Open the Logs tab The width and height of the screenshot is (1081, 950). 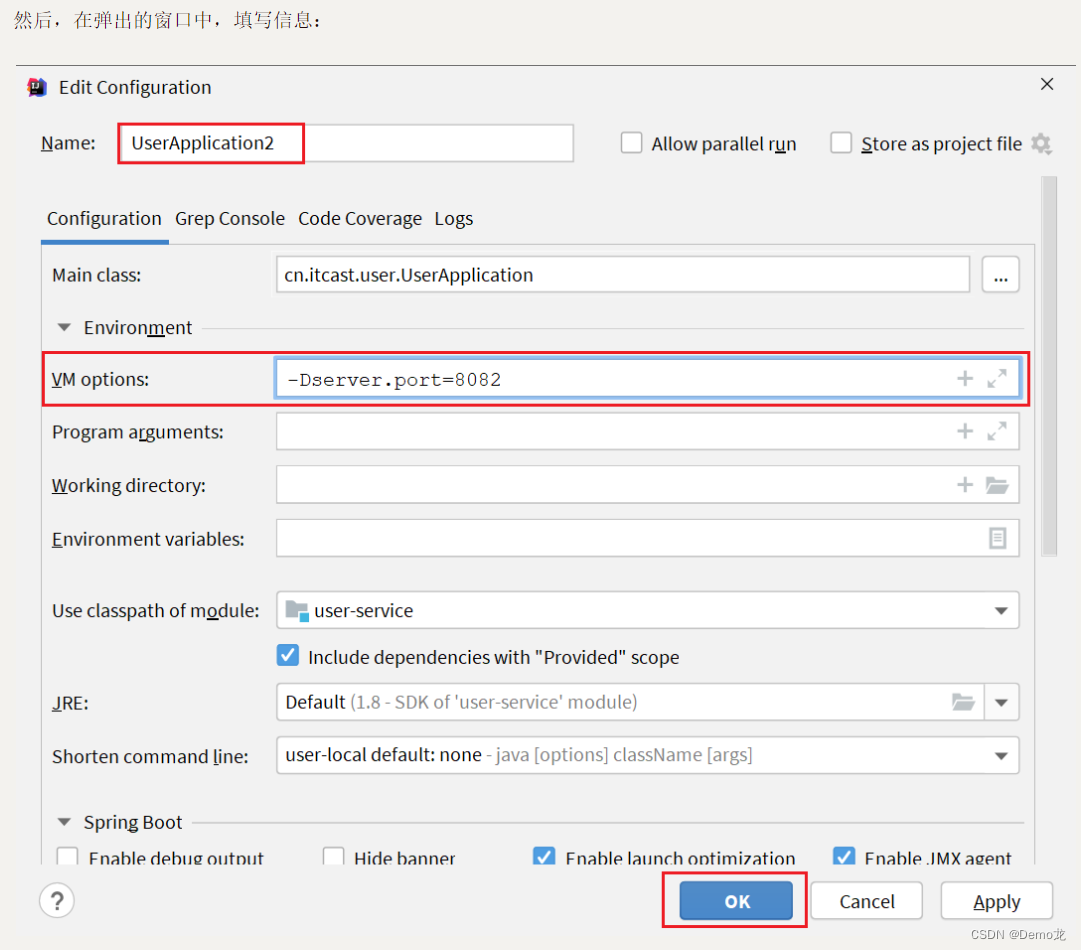point(454,219)
